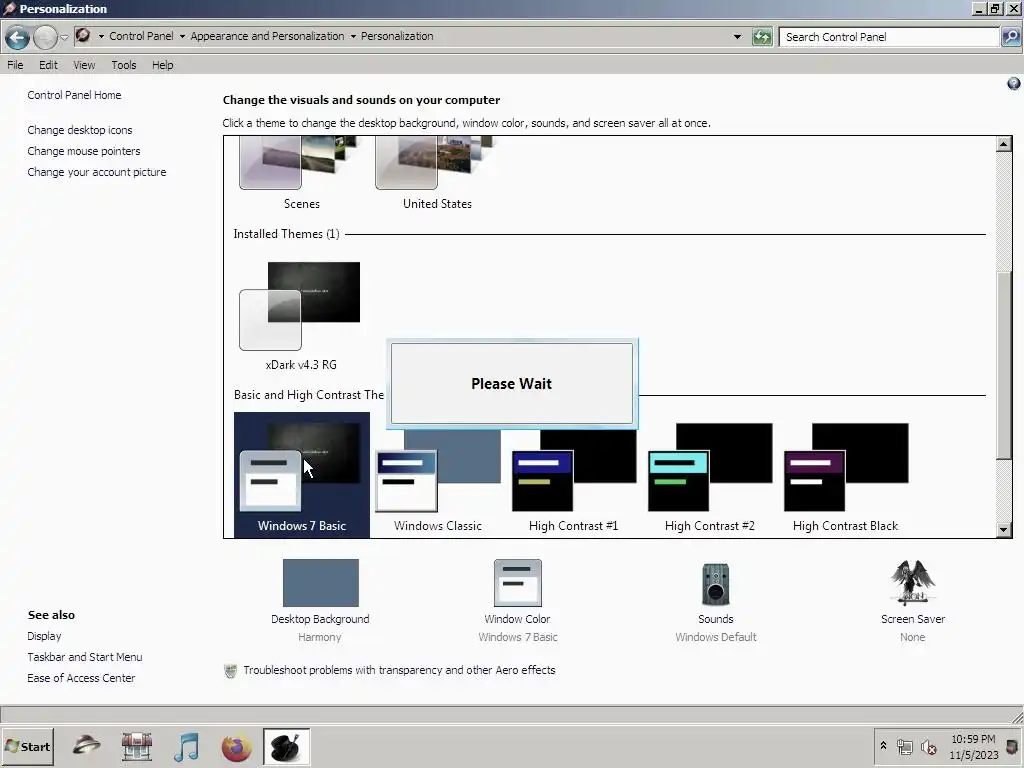1024x768 pixels.
Task: Open Change your account picture link
Action: click(x=97, y=172)
